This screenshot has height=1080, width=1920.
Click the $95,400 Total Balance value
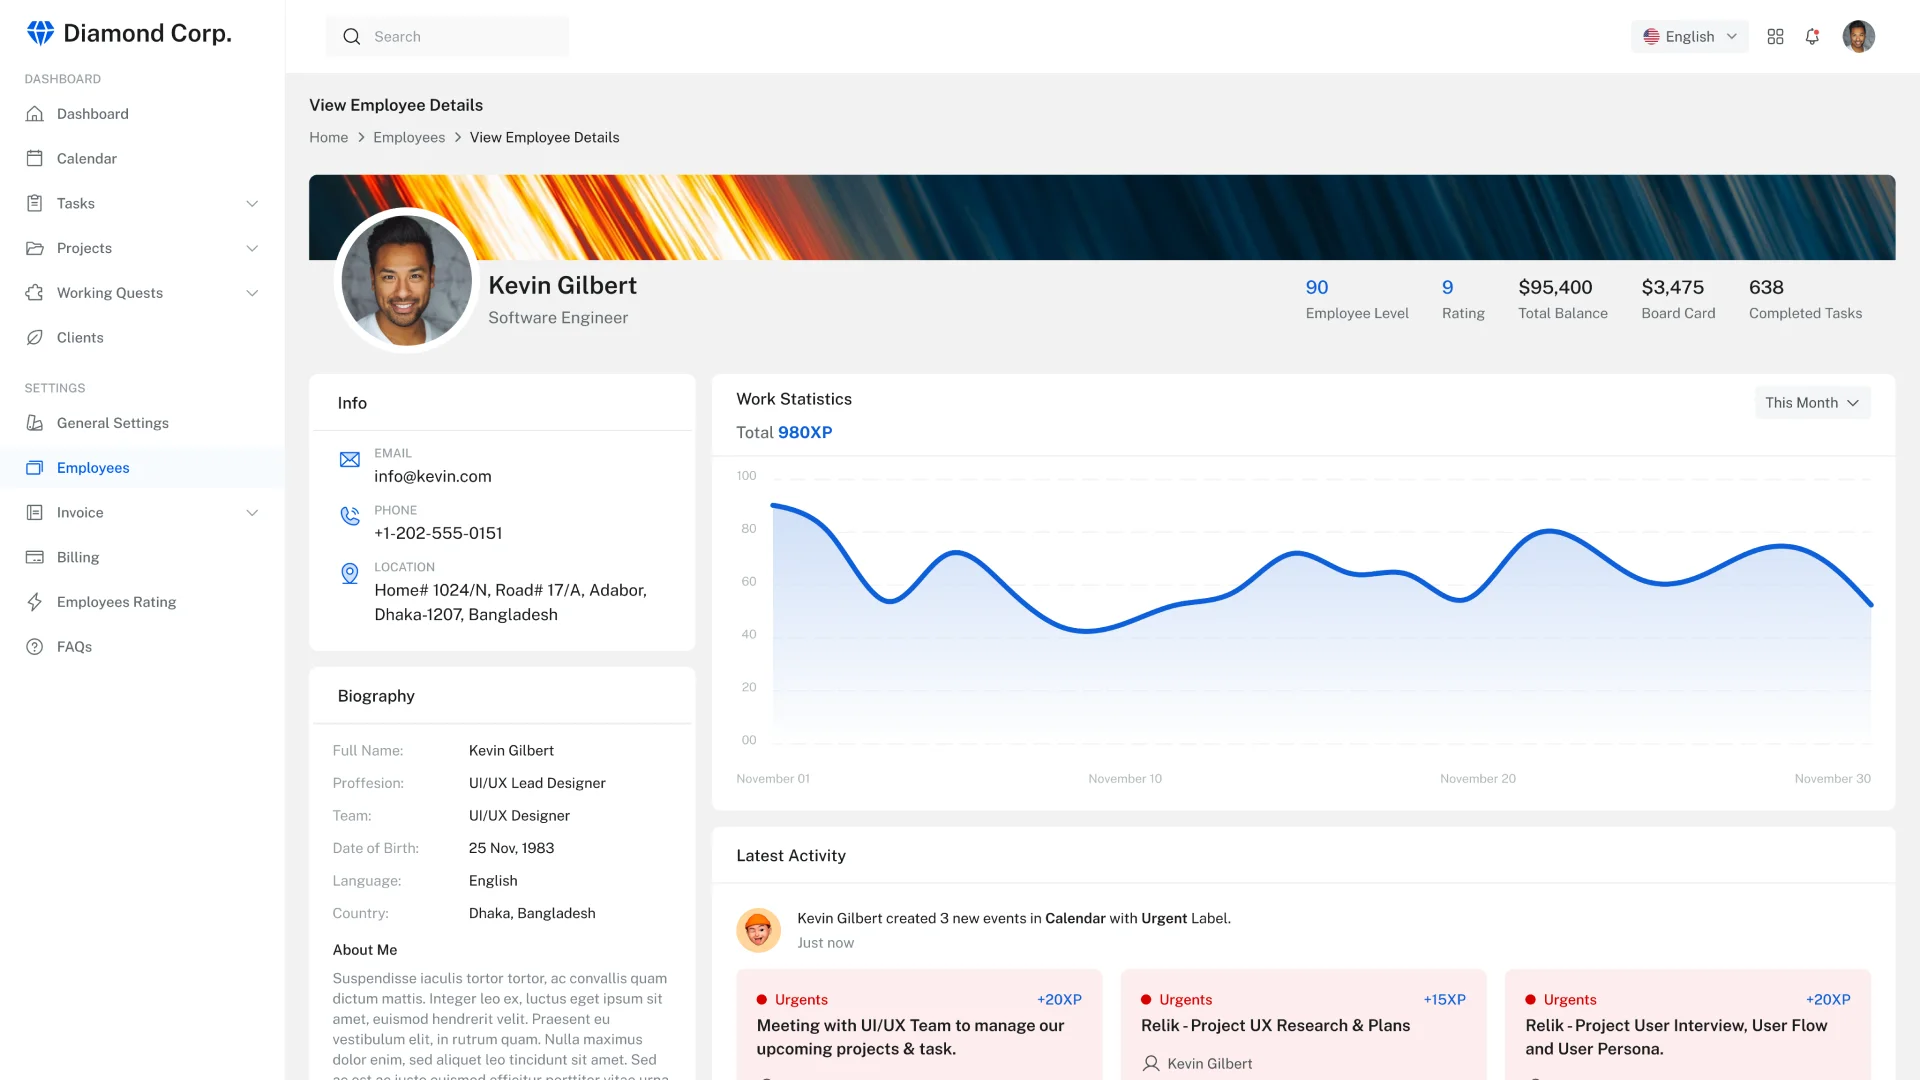click(1555, 288)
